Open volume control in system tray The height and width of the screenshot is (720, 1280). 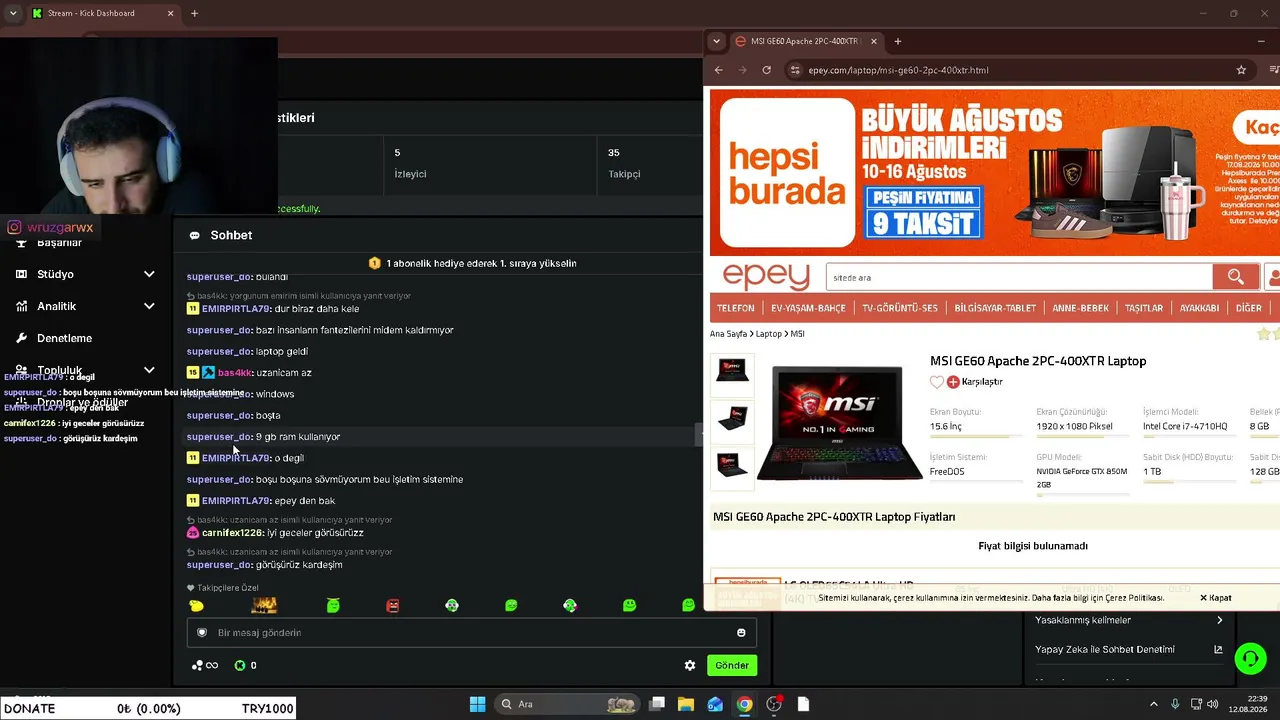click(1213, 704)
